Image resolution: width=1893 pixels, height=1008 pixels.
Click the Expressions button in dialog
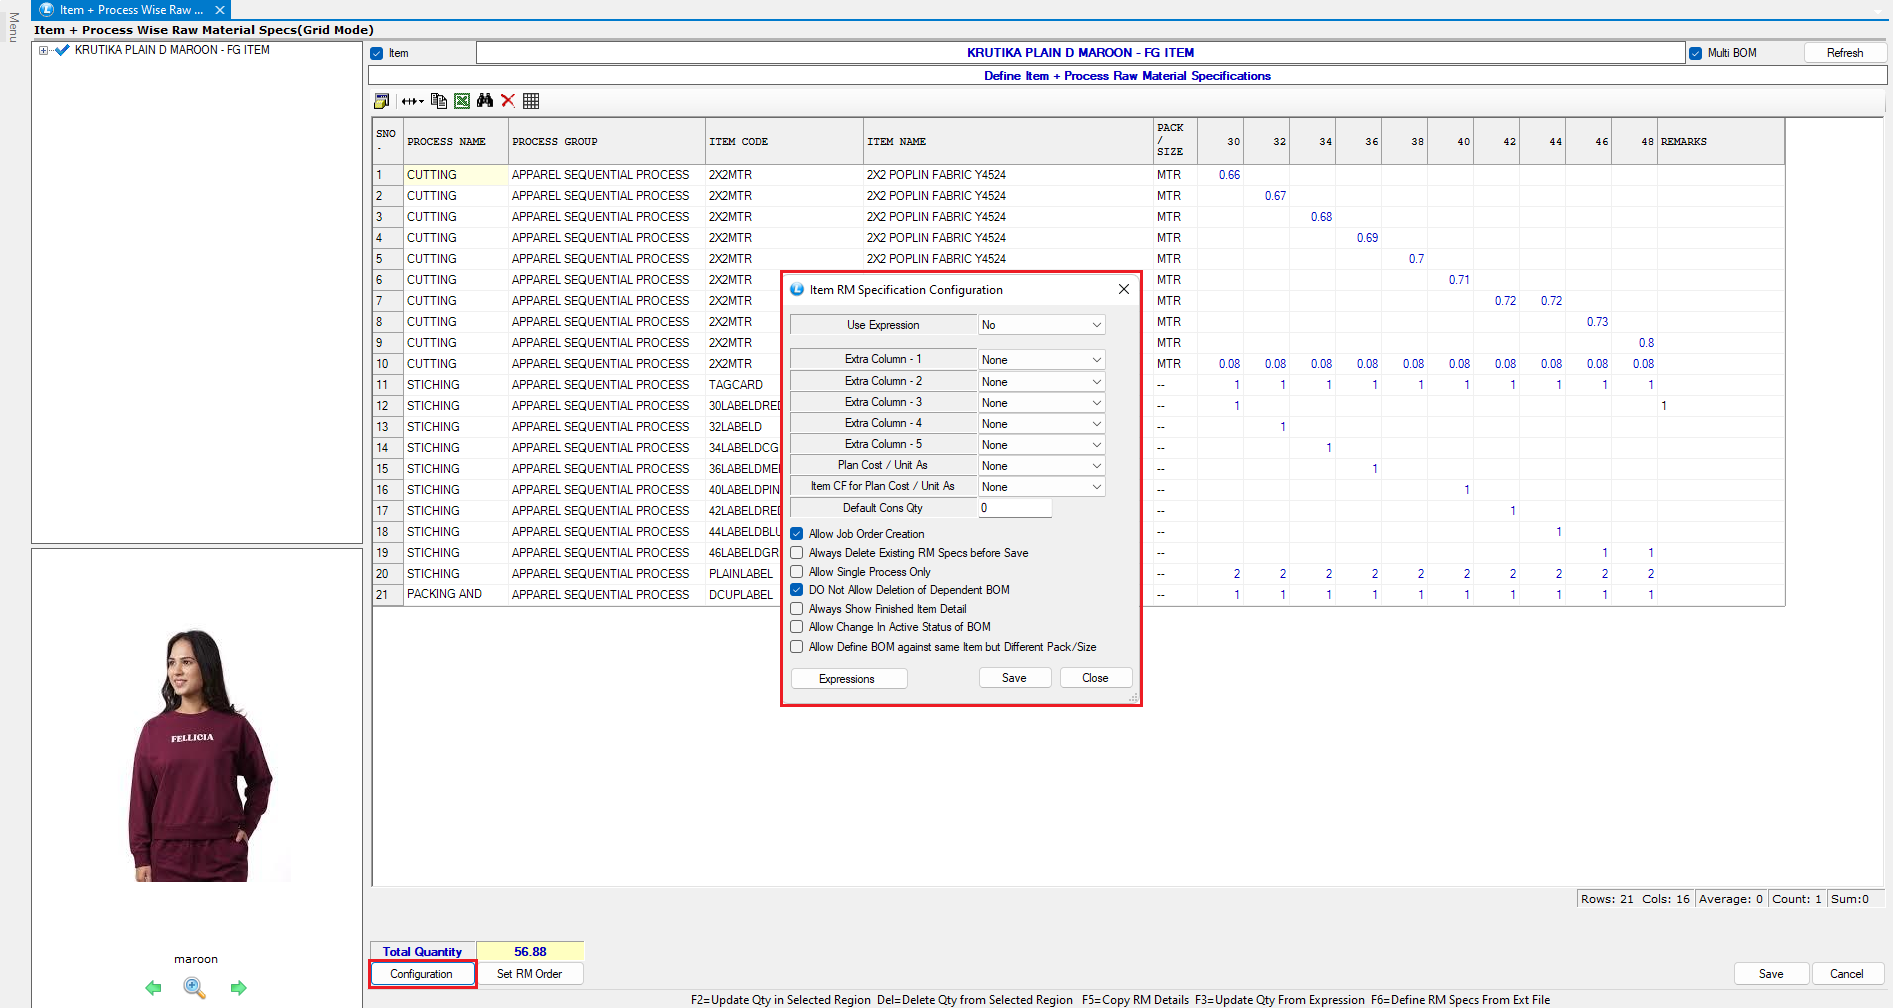click(x=848, y=679)
